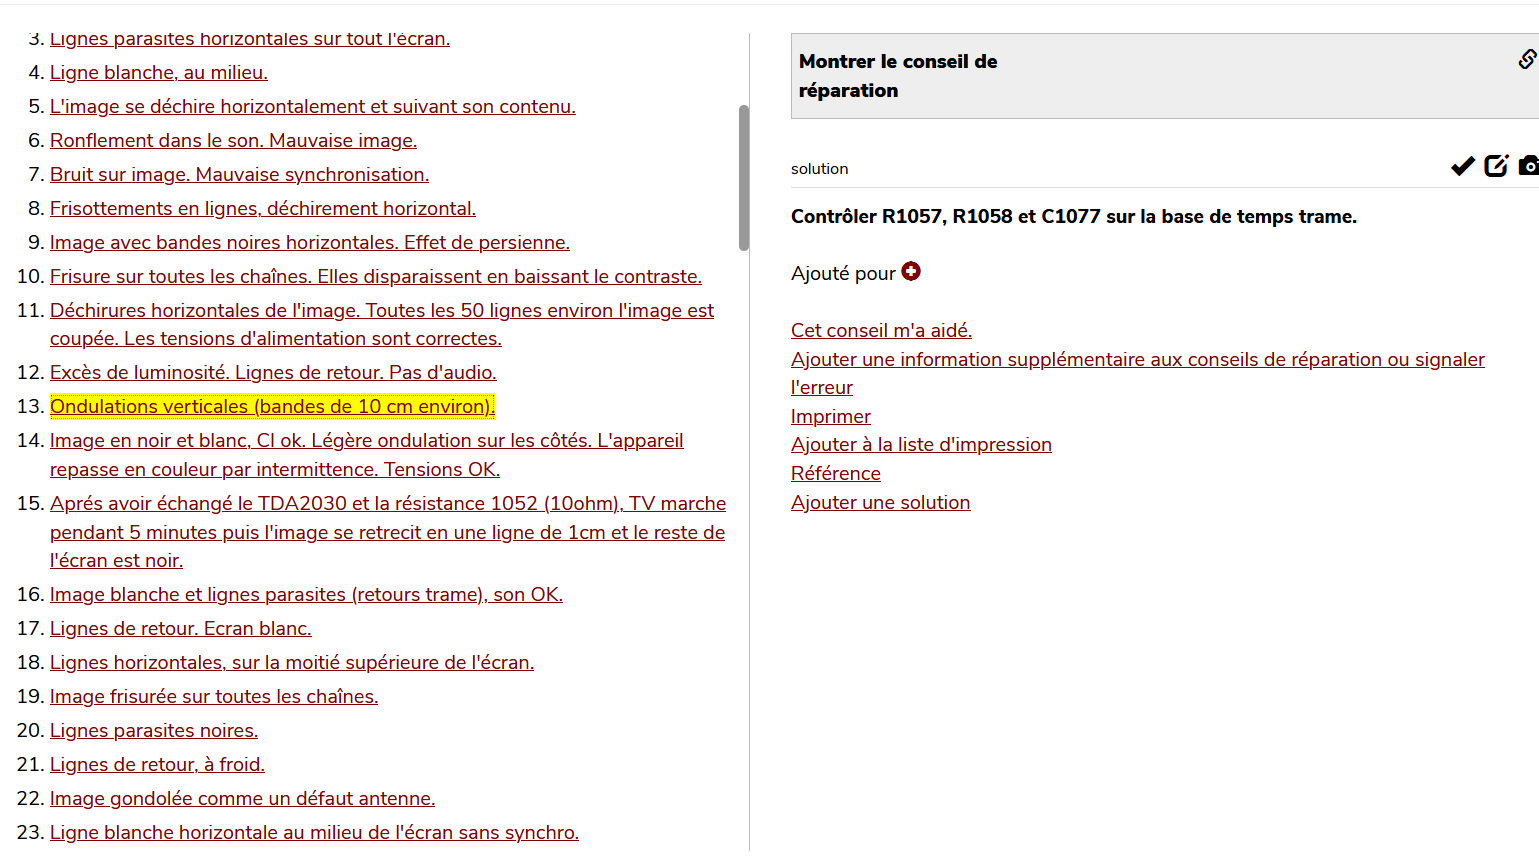
Task: Click 'Ajouter à la liste d'impression'
Action: 921,444
